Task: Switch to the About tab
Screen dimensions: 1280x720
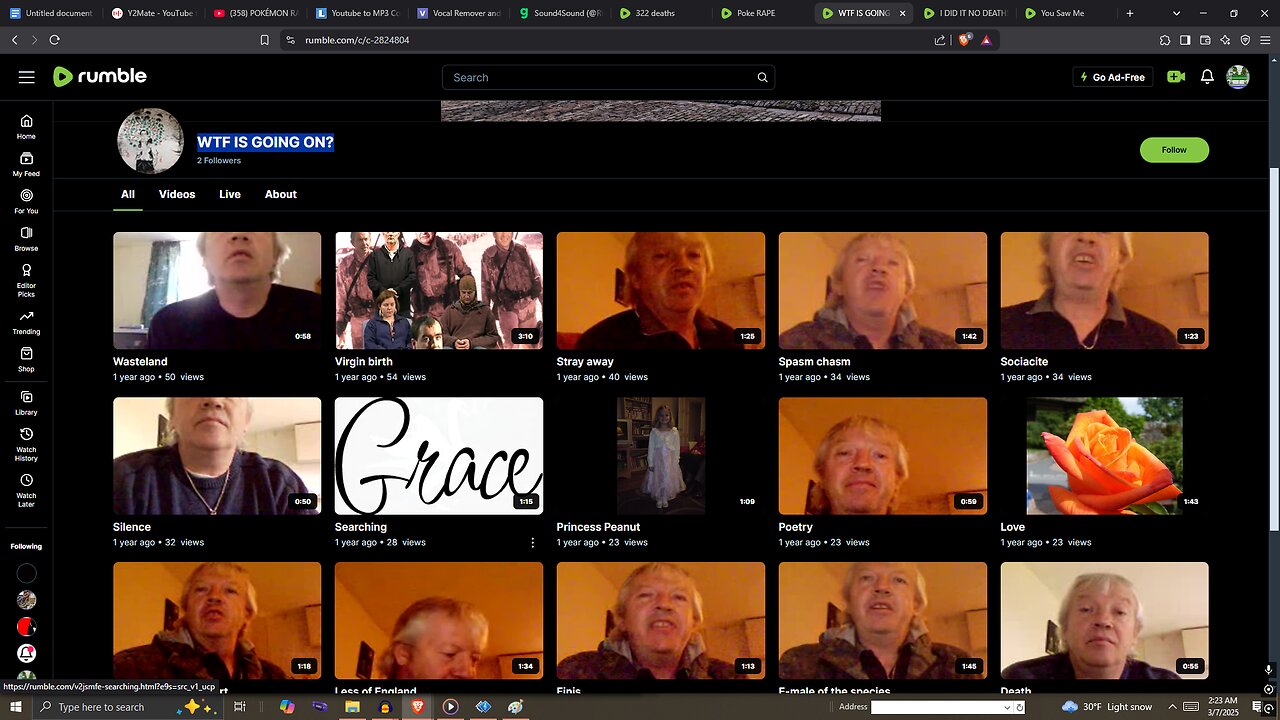Action: pyautogui.click(x=281, y=194)
